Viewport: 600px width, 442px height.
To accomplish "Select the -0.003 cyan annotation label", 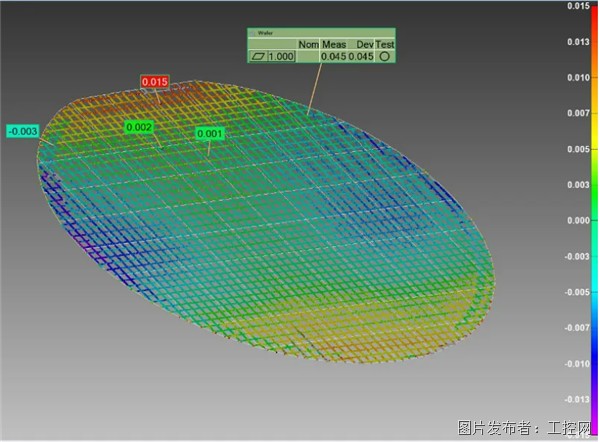I will tap(23, 131).
